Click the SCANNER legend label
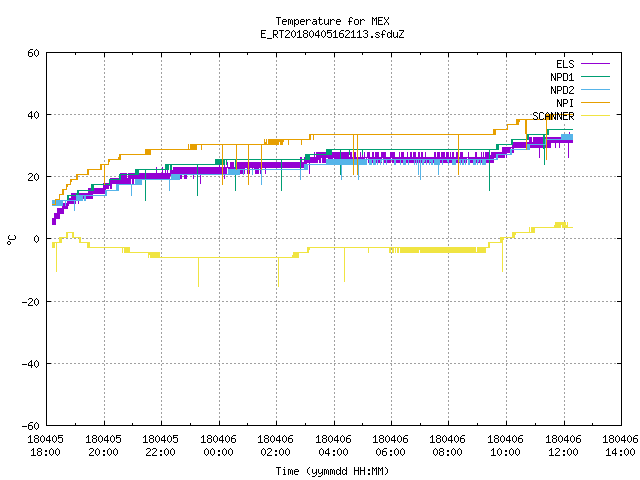 [553, 116]
